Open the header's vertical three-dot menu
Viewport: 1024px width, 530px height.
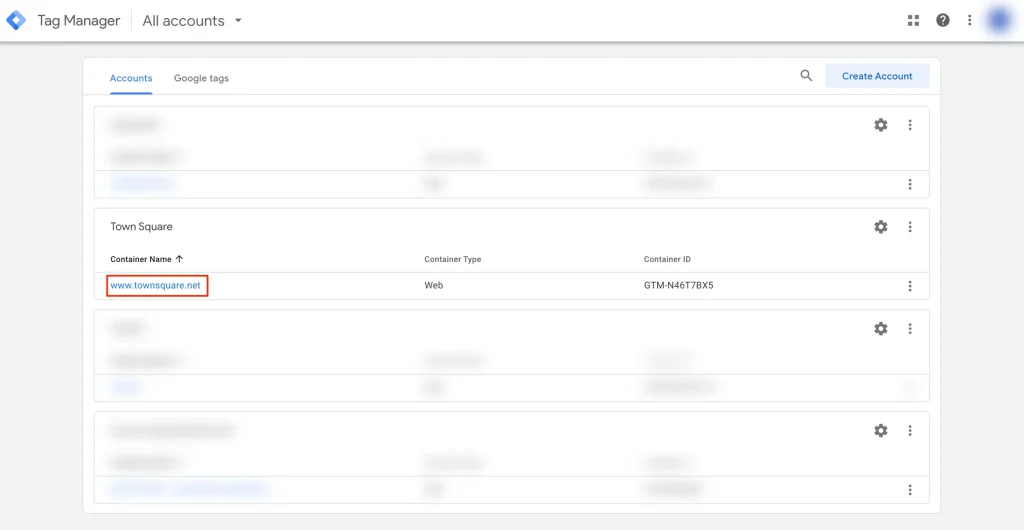coord(970,20)
